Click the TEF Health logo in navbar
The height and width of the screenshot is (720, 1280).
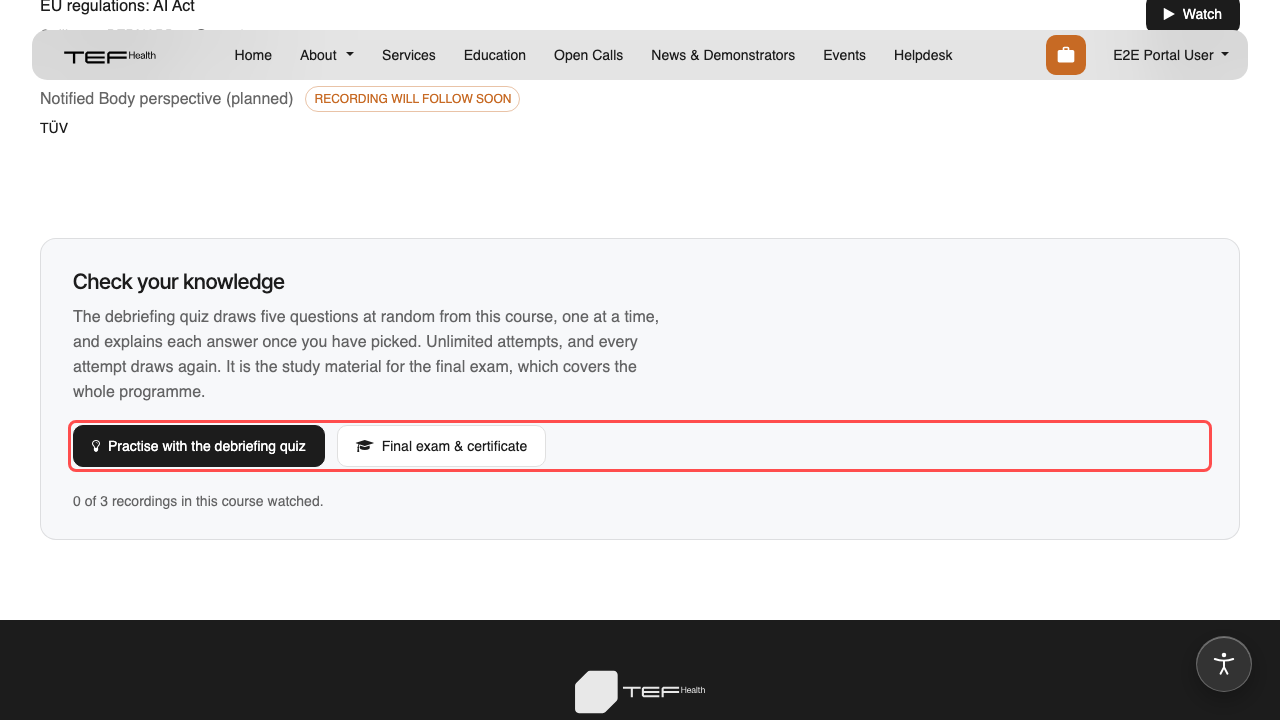(110, 56)
